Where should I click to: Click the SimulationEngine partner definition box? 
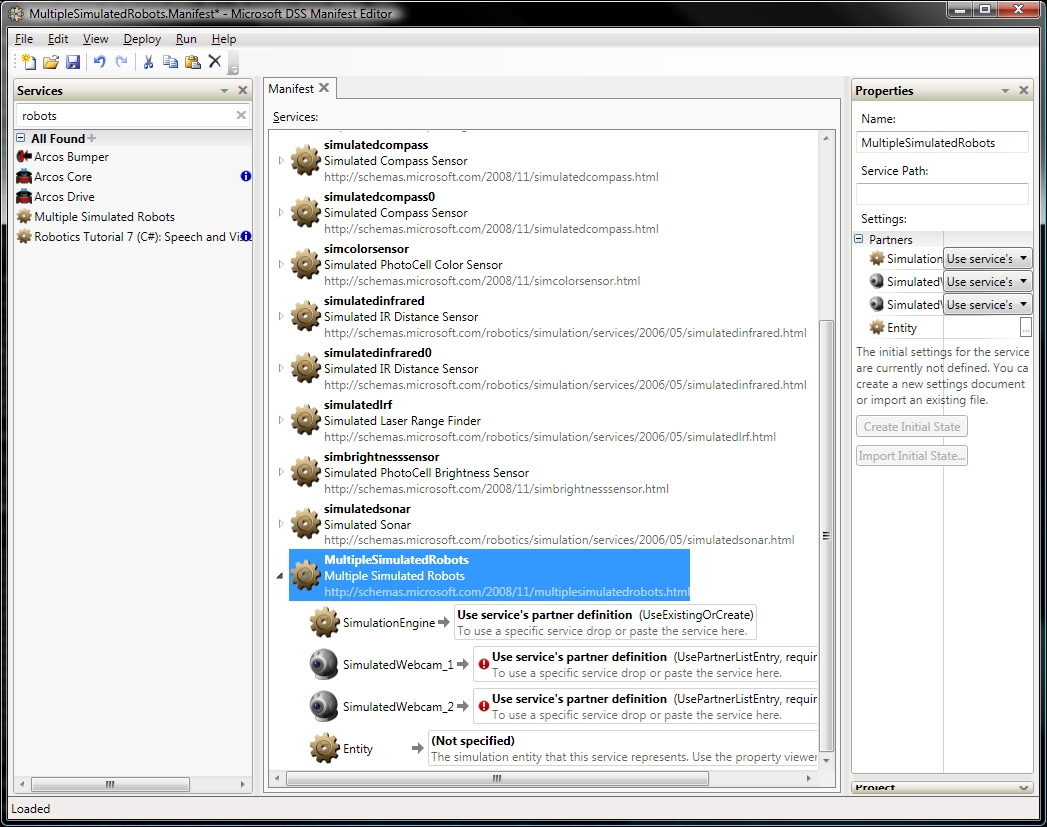[605, 622]
